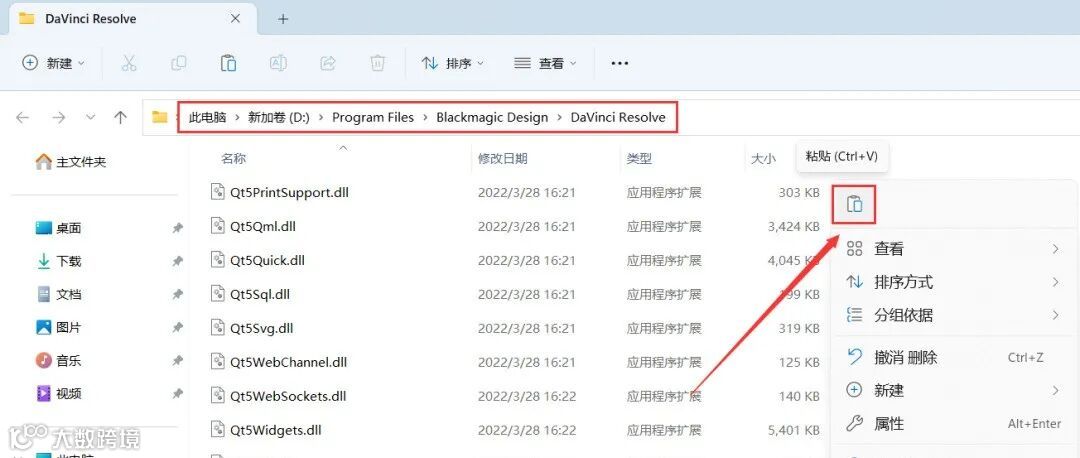The image size is (1080, 458).
Task: Open 图片 in navigation pane
Action: tap(59, 327)
